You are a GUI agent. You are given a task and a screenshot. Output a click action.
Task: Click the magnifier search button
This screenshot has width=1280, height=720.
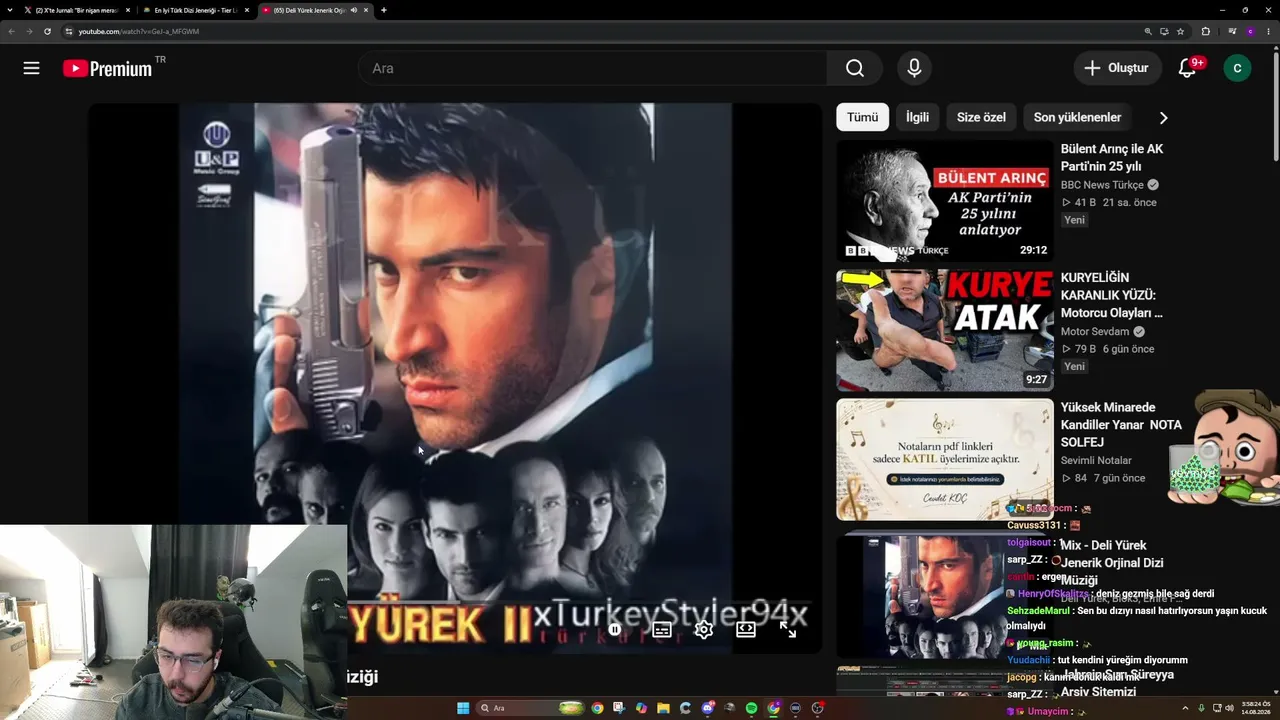855,68
